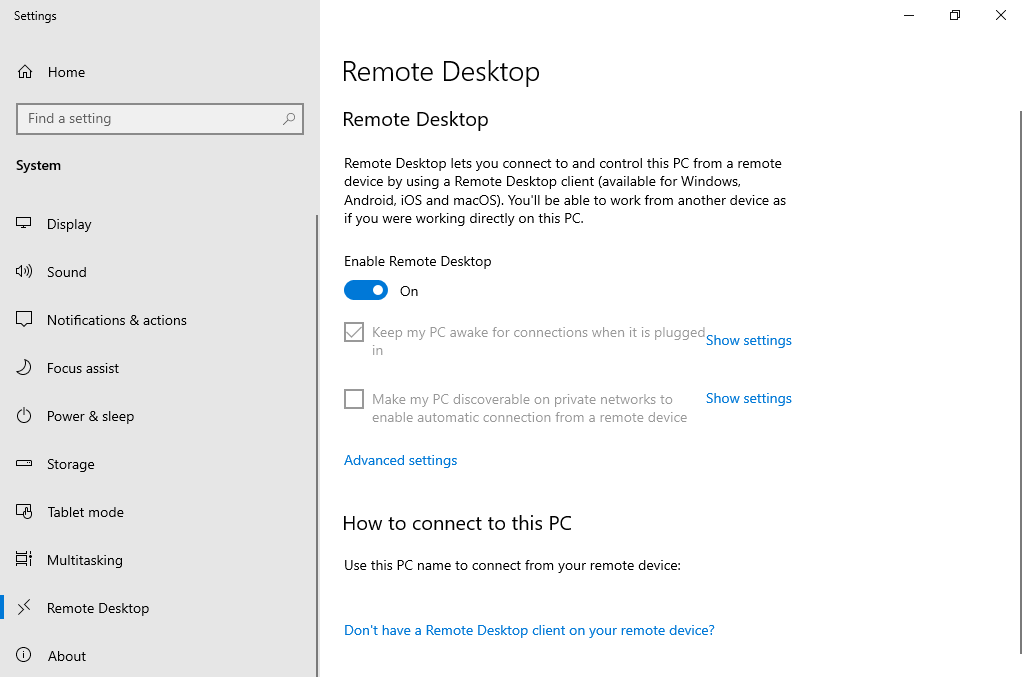
Task: Restore down the Settings window
Action: (955, 15)
